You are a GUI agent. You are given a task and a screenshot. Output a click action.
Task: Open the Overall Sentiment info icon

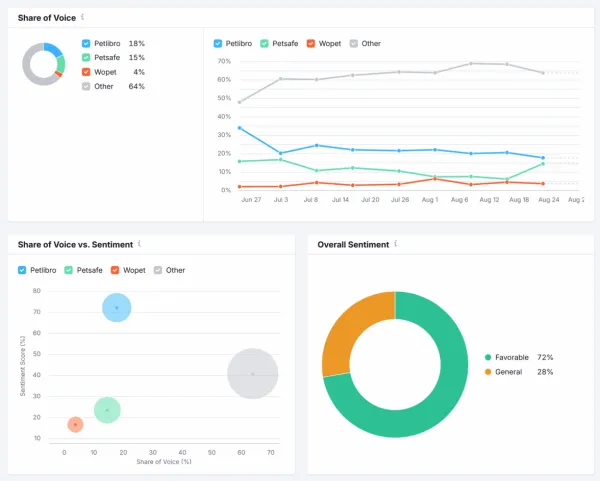[395, 244]
